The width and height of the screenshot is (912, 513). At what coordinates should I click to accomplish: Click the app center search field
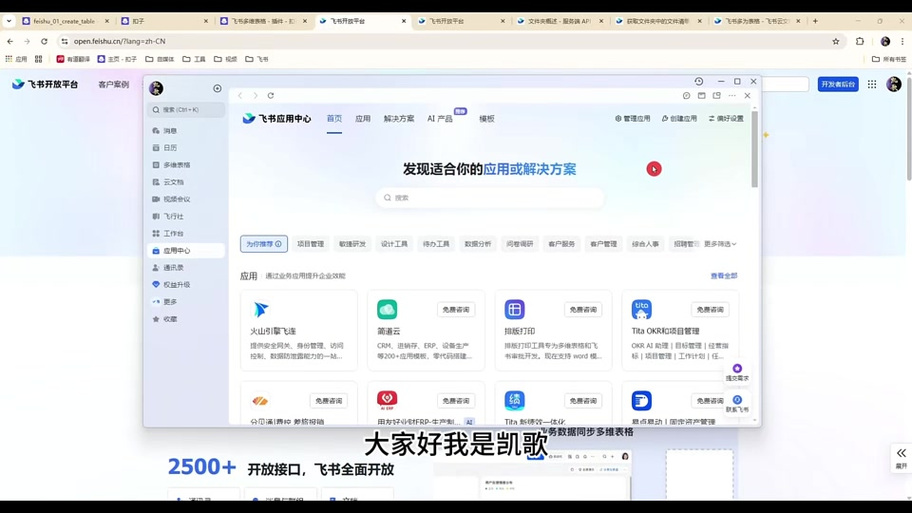(490, 198)
